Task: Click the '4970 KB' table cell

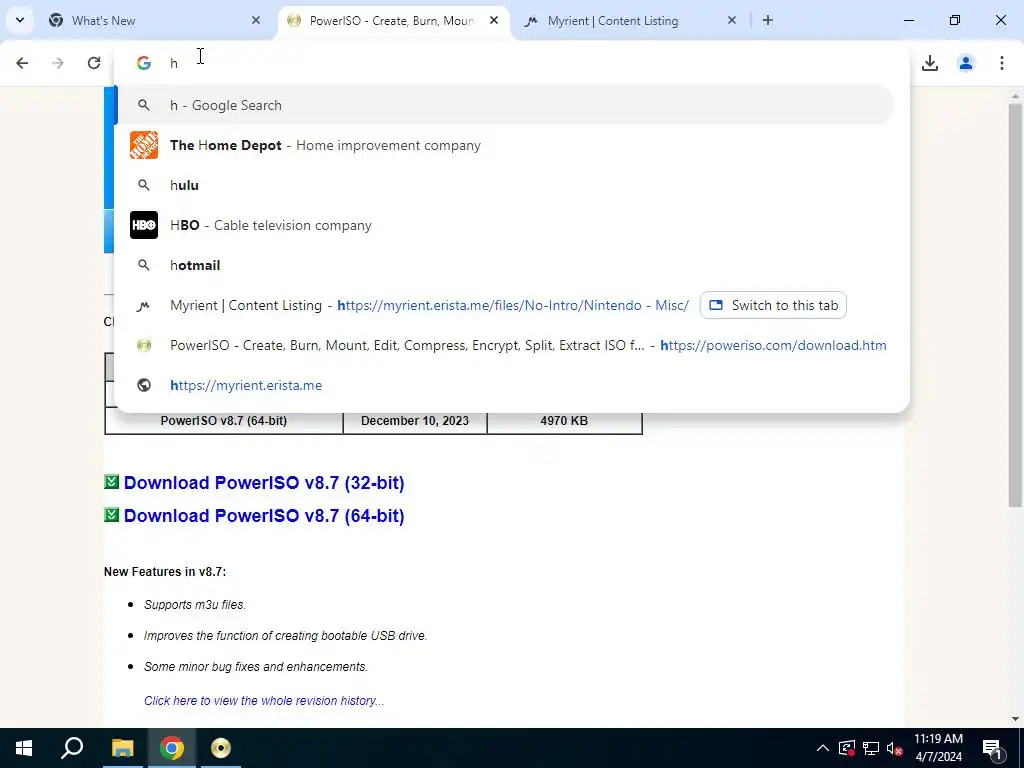Action: (564, 421)
